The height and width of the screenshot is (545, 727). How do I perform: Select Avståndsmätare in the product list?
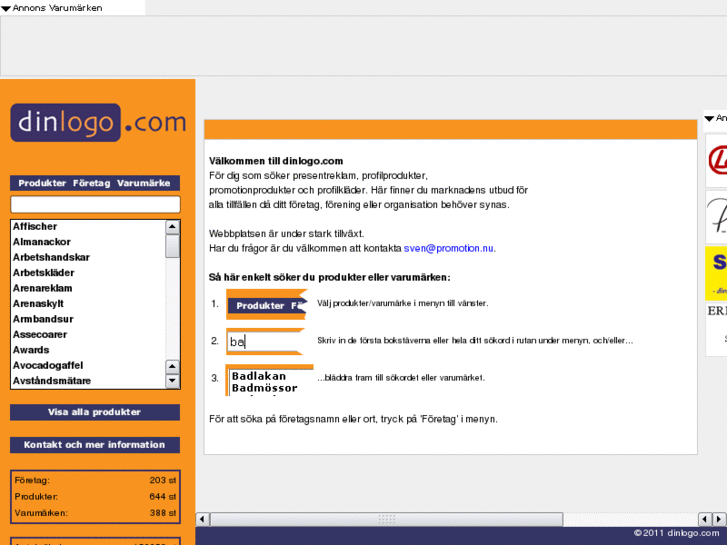[52, 381]
